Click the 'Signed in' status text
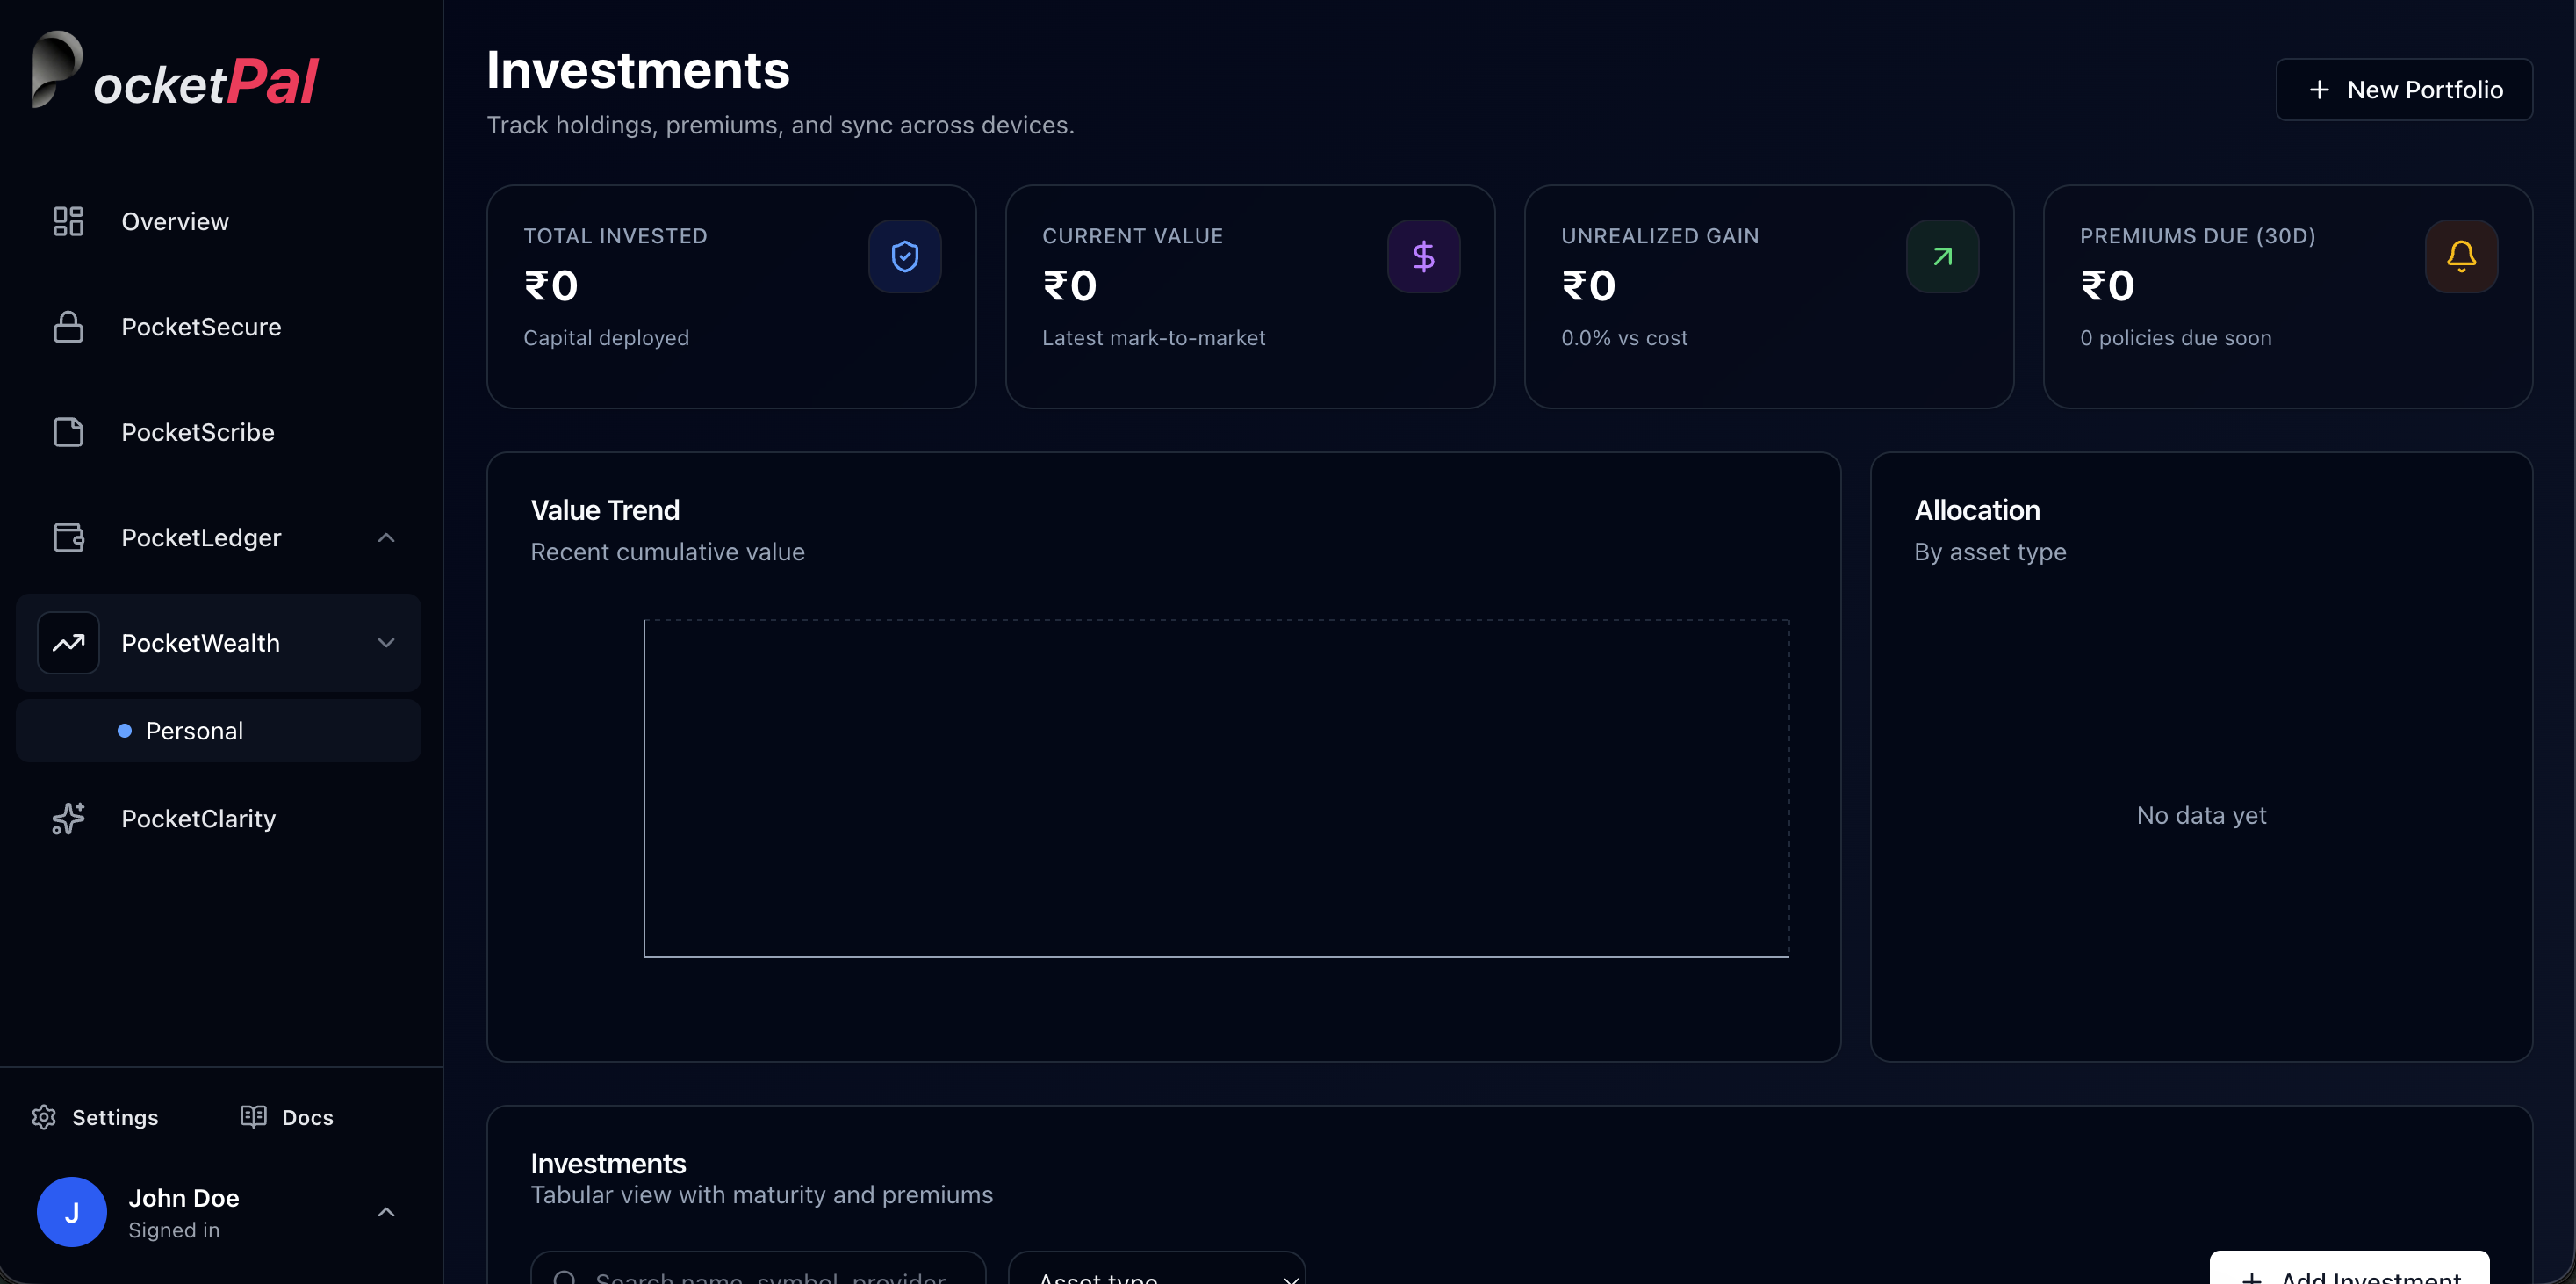 click(174, 1230)
